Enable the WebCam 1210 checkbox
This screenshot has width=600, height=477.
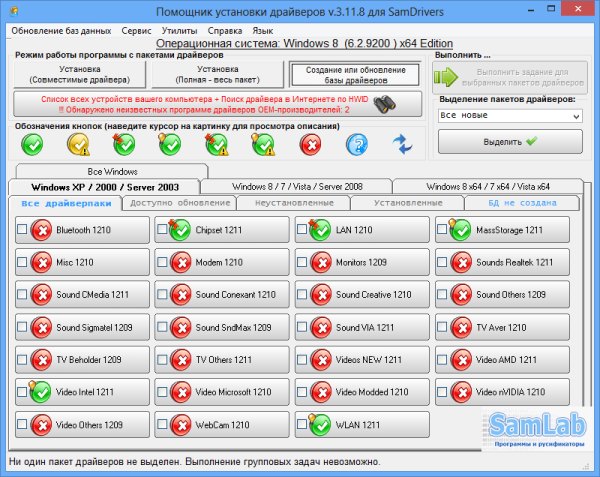point(162,425)
